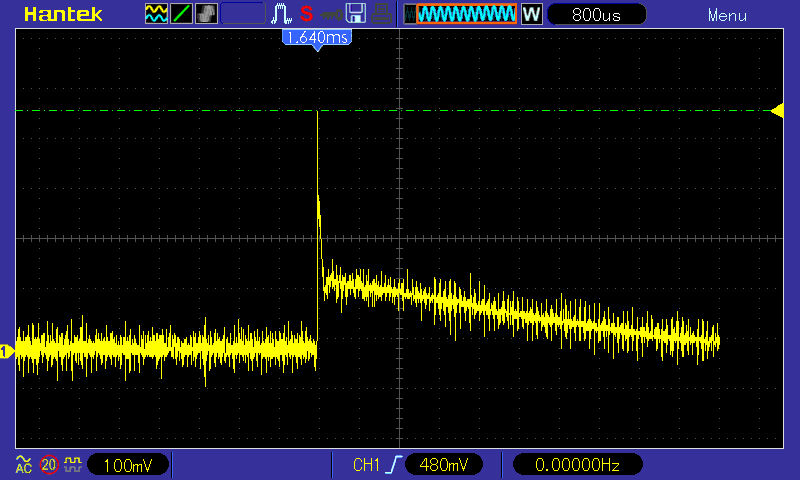This screenshot has width=800, height=480.
Task: Click the printer icon in the toolbar
Action: (381, 14)
